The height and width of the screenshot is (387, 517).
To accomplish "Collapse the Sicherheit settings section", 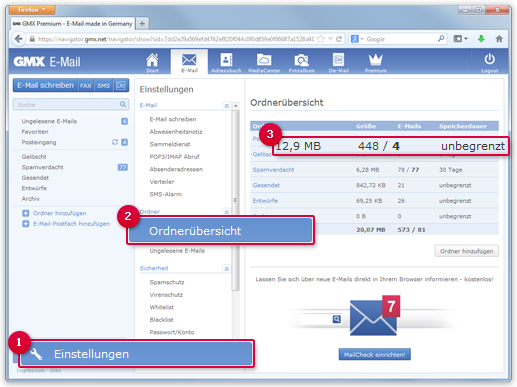I will pyautogui.click(x=227, y=269).
